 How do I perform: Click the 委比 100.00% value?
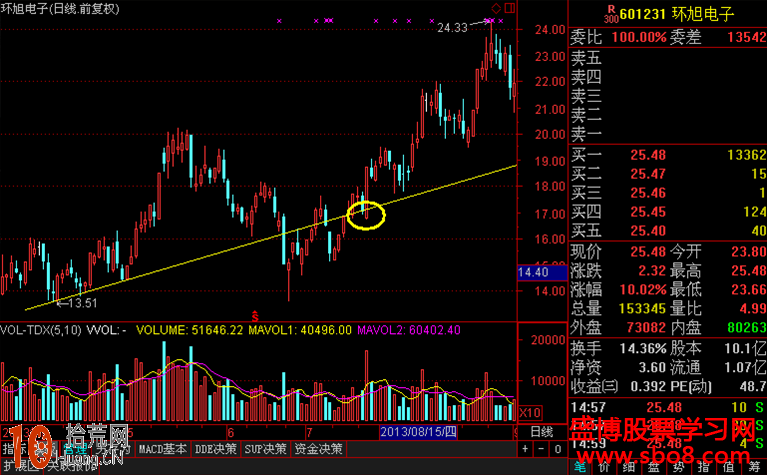coord(639,37)
